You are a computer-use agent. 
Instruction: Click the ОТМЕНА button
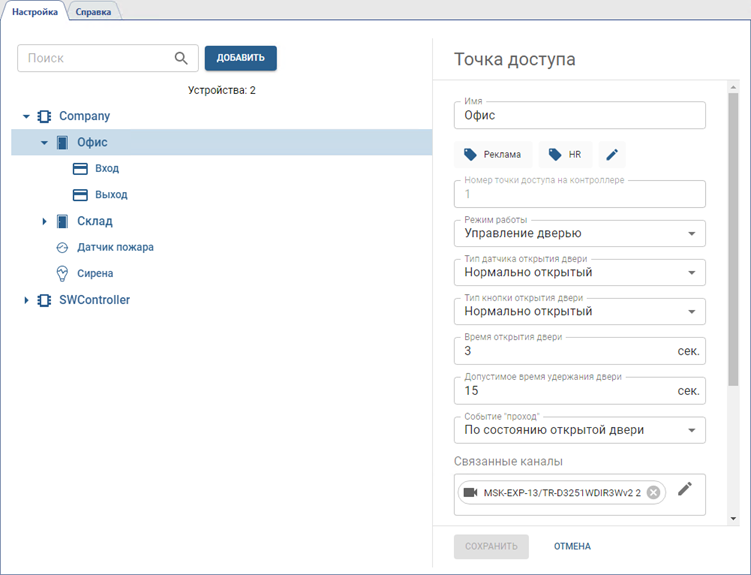(572, 547)
